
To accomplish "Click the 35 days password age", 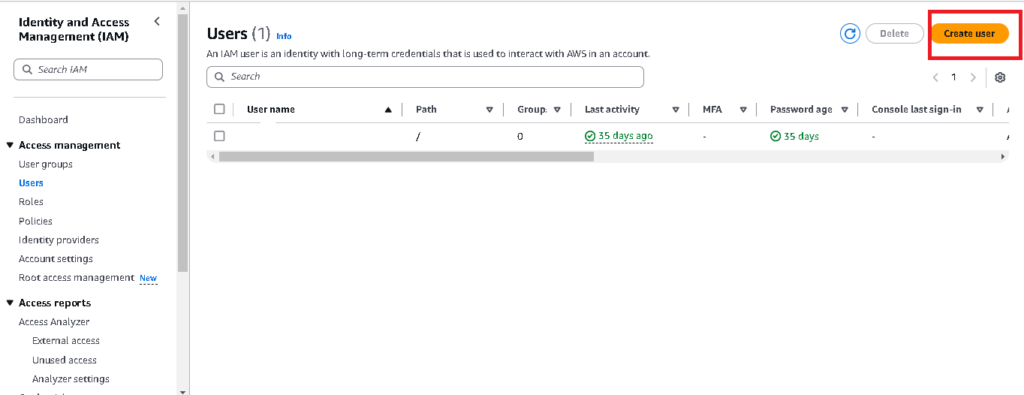I will (795, 136).
